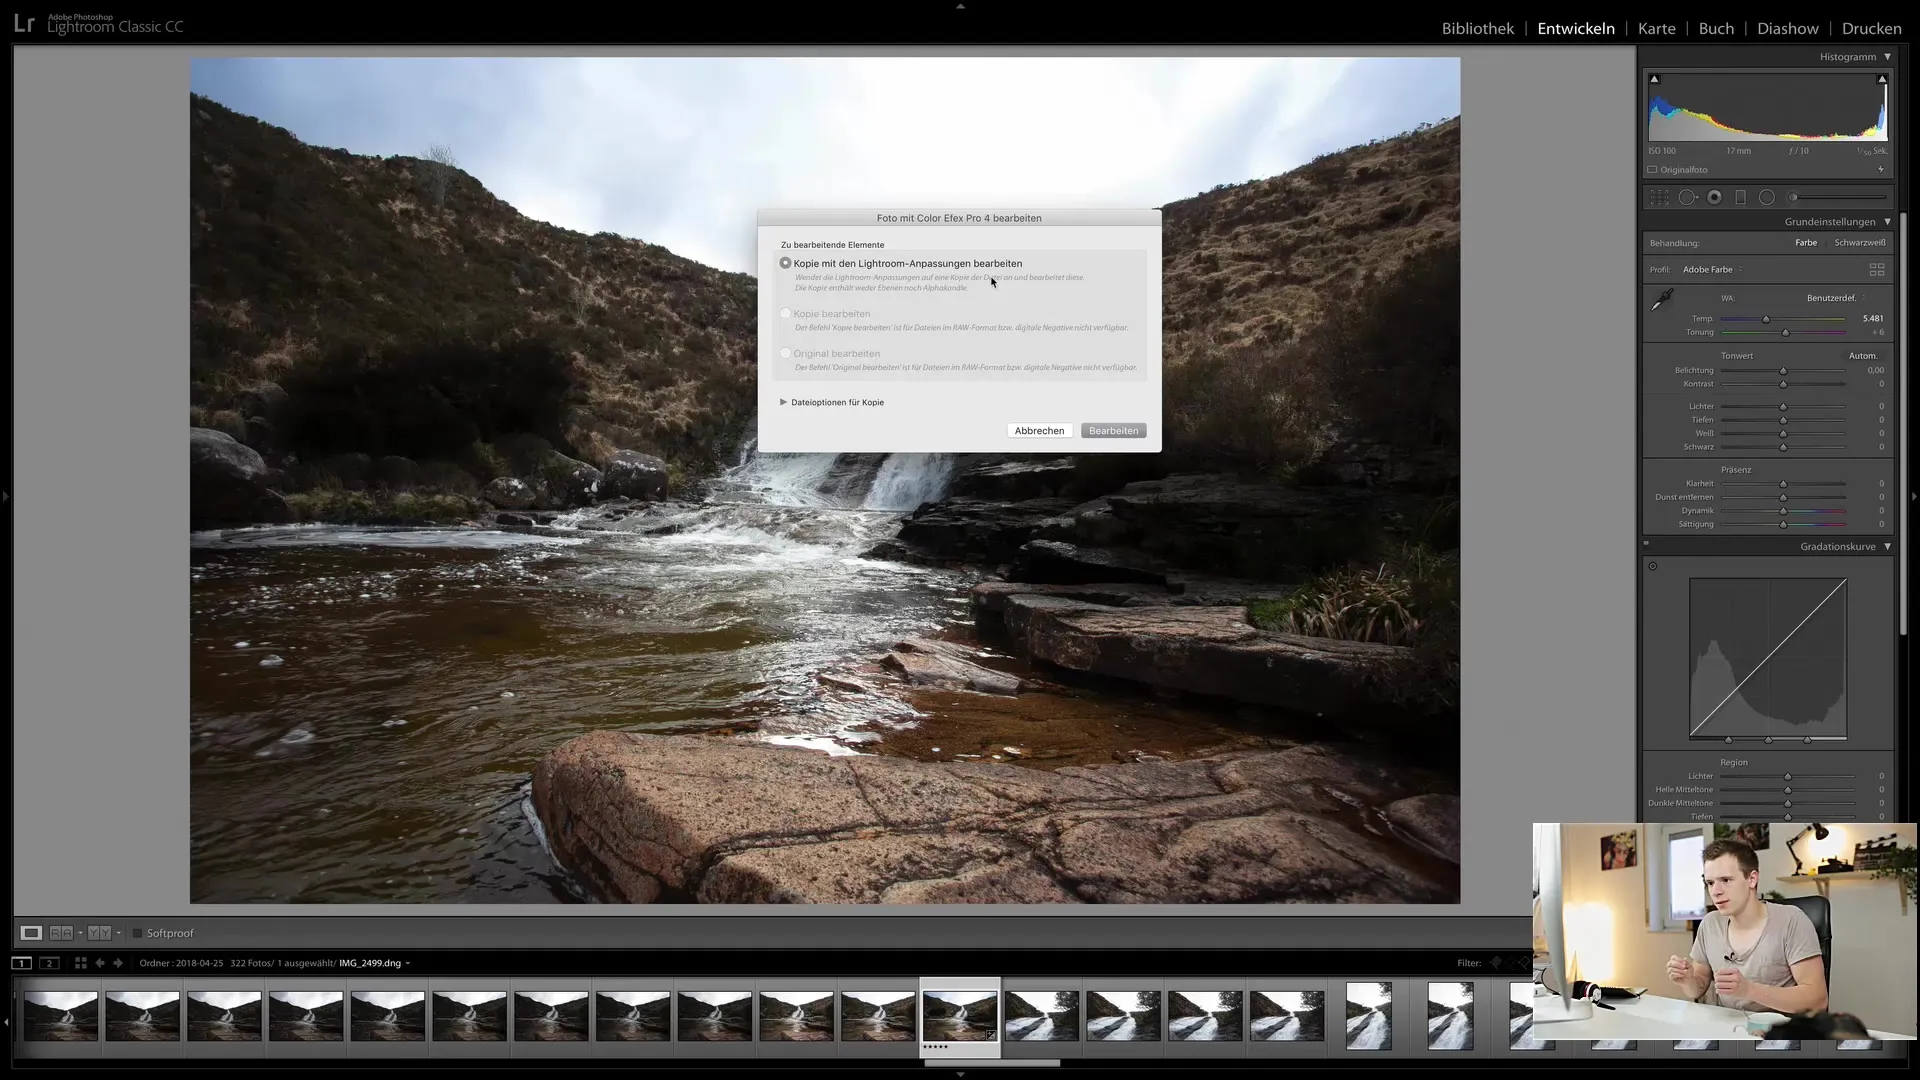Open the white balance Benutzerdef. dropdown
1920x1080 pixels.
tap(1835, 298)
